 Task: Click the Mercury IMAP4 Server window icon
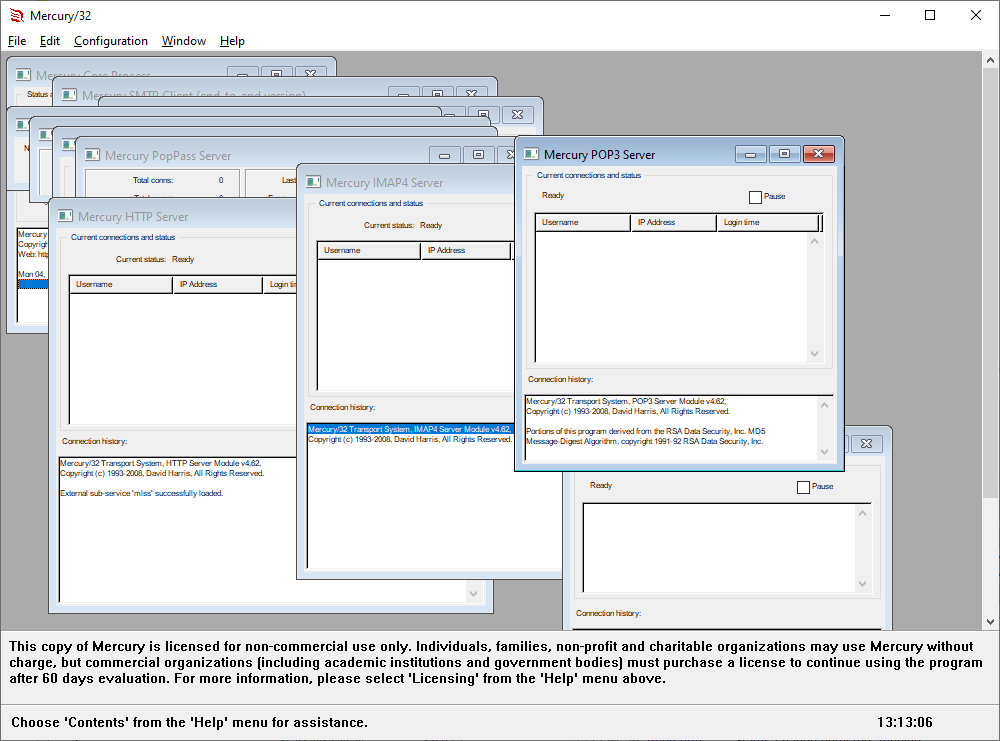pyautogui.click(x=314, y=182)
